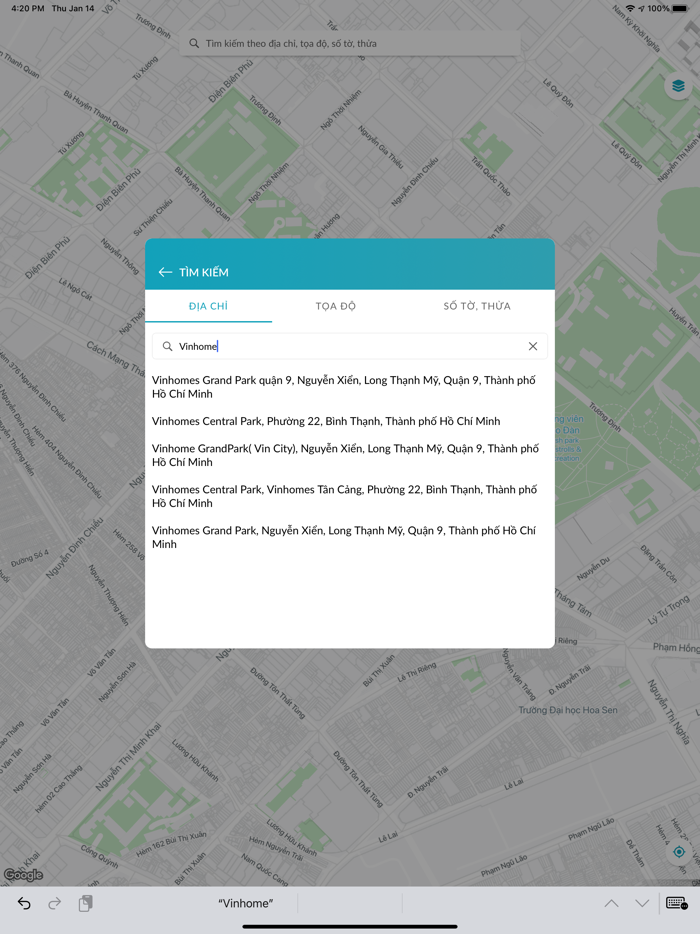Tap the magnifier icon in the dialog search field

pos(167,346)
